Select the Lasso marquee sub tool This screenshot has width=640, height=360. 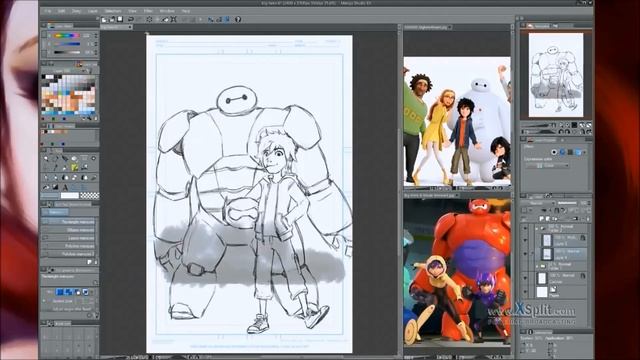click(69, 238)
